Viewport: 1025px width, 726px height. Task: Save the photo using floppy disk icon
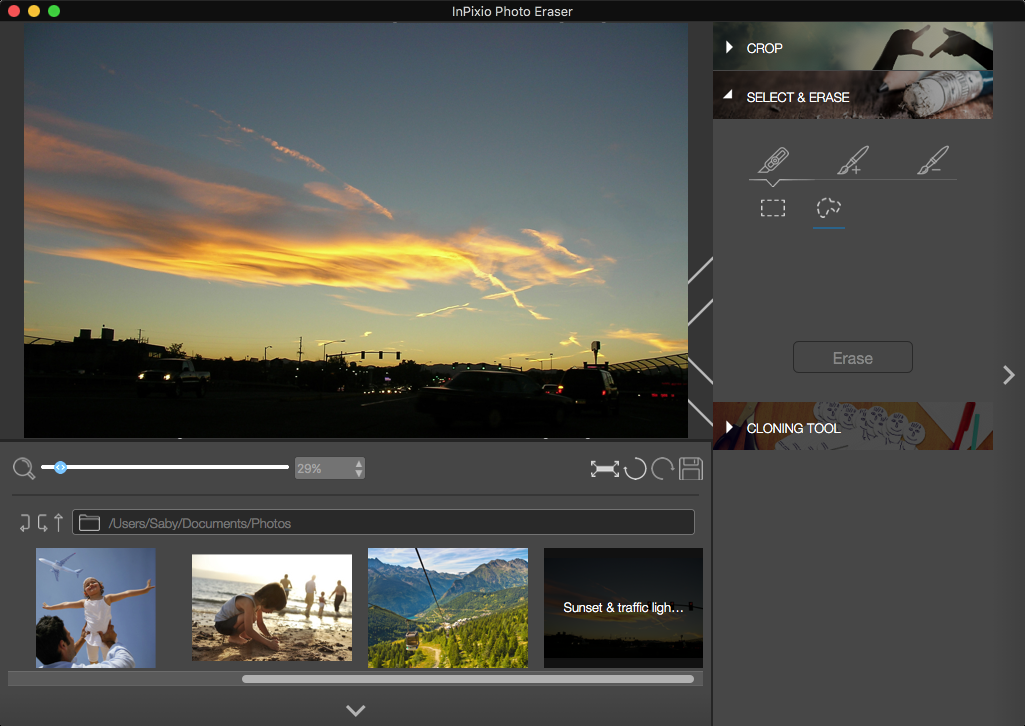[x=691, y=469]
